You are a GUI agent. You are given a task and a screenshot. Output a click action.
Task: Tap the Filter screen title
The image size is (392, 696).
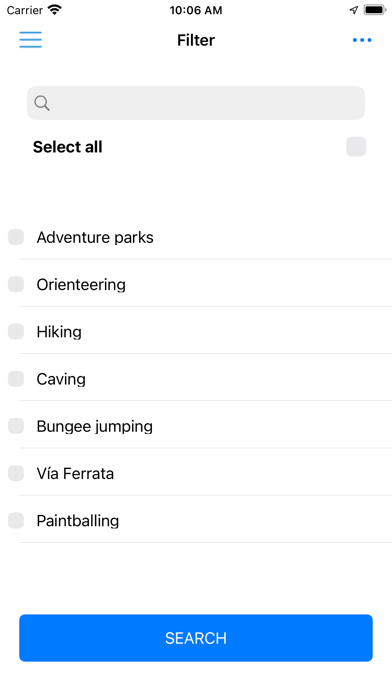(196, 40)
